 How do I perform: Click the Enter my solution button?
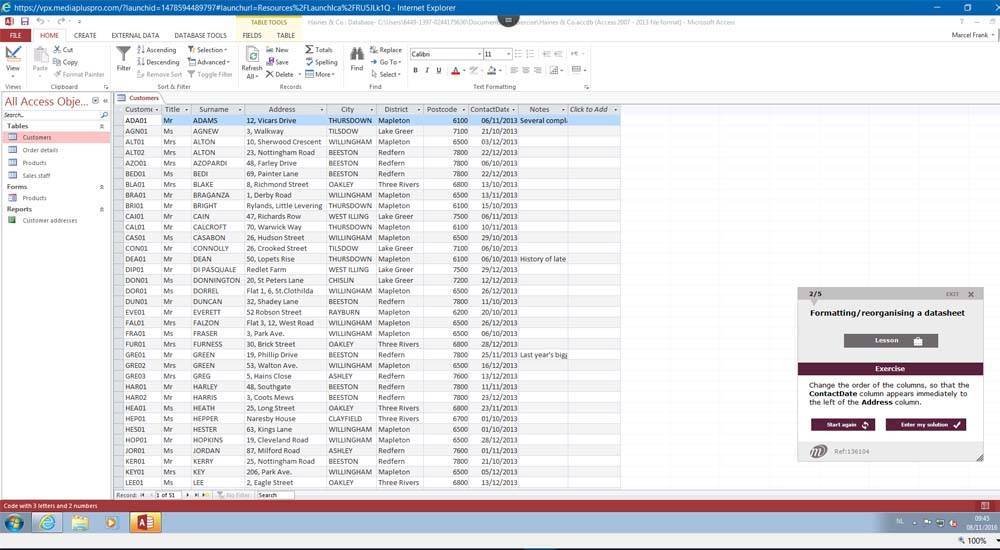tap(925, 425)
